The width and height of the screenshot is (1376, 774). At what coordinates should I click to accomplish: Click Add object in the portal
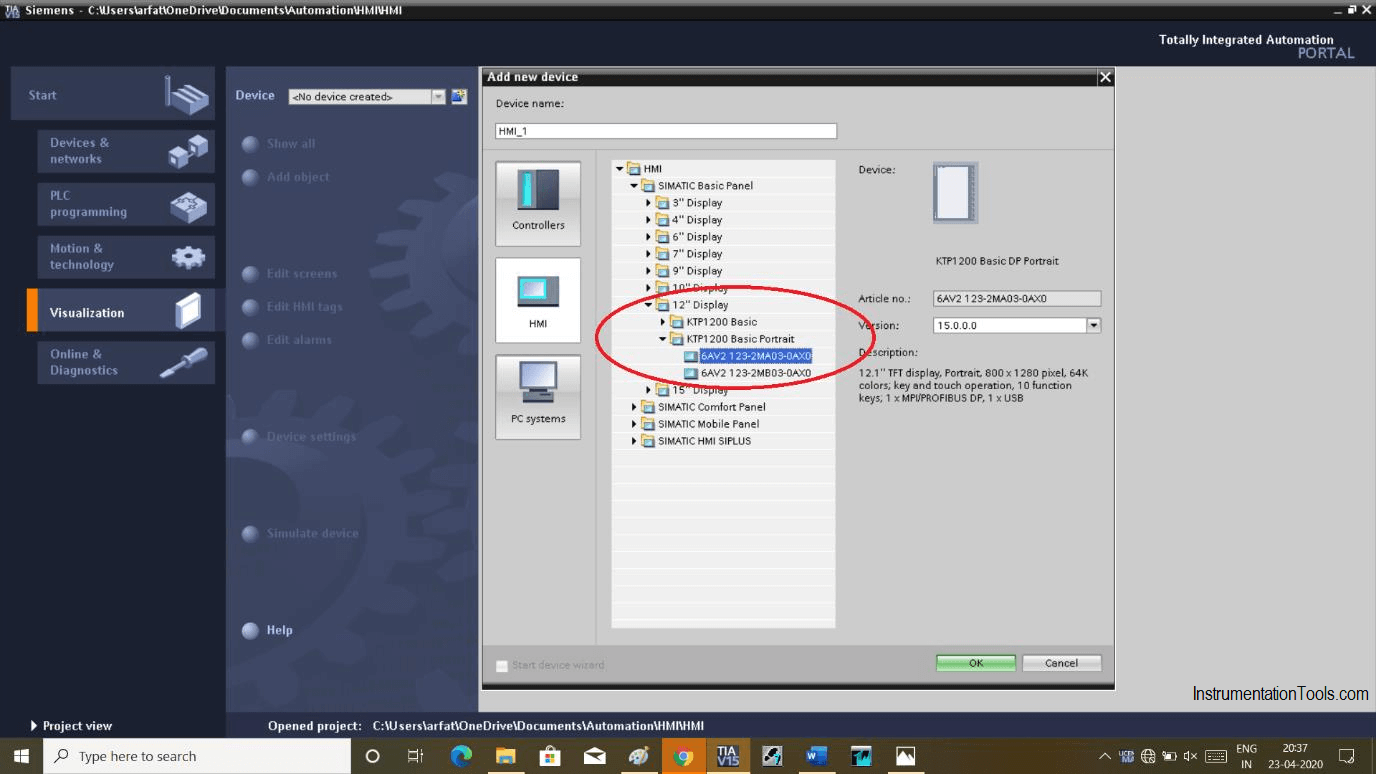coord(298,177)
